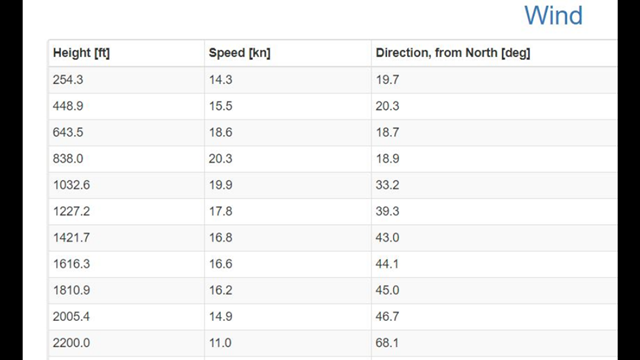Select the height cell 254.3

click(68, 80)
